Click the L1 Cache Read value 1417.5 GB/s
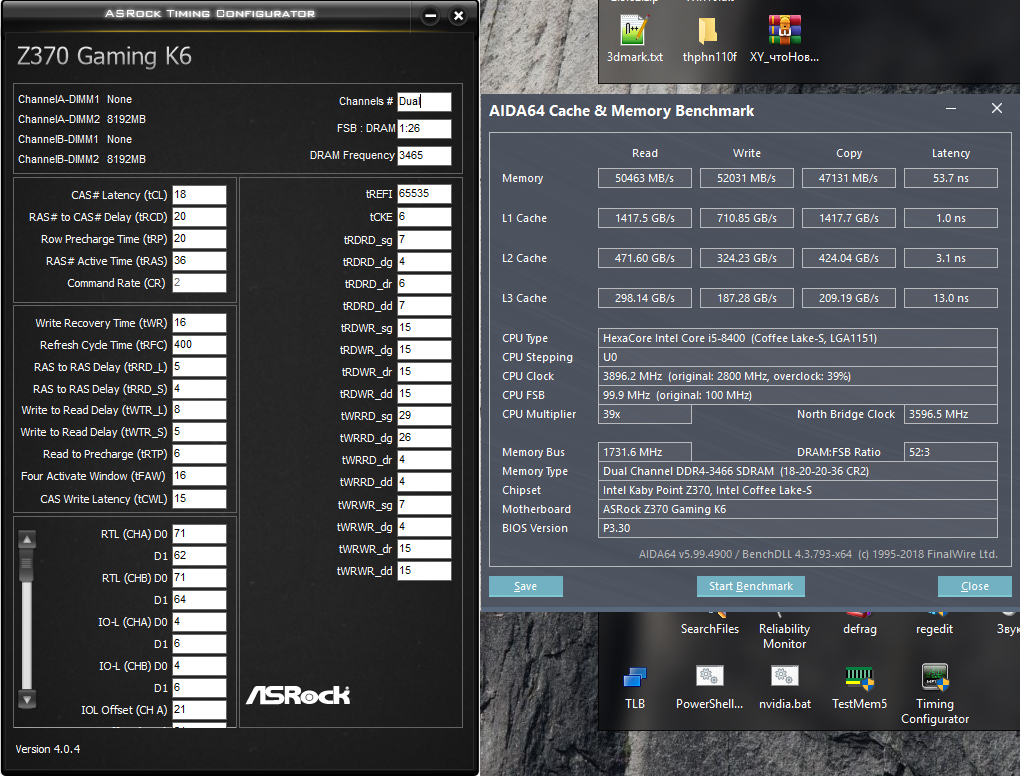The width and height of the screenshot is (1020, 776). click(645, 218)
